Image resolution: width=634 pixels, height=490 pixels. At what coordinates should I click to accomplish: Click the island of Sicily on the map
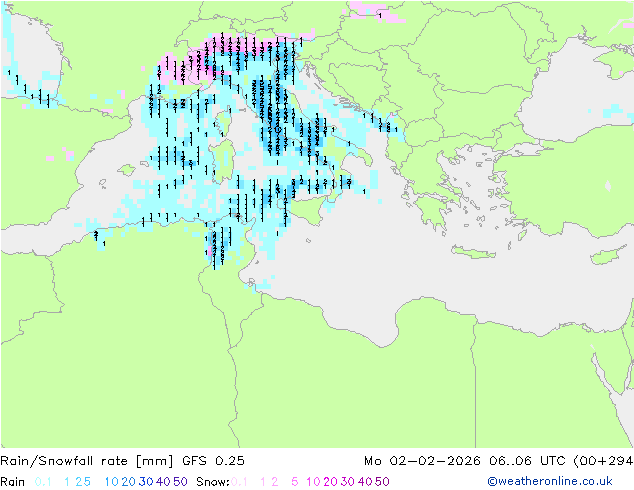pos(309,209)
